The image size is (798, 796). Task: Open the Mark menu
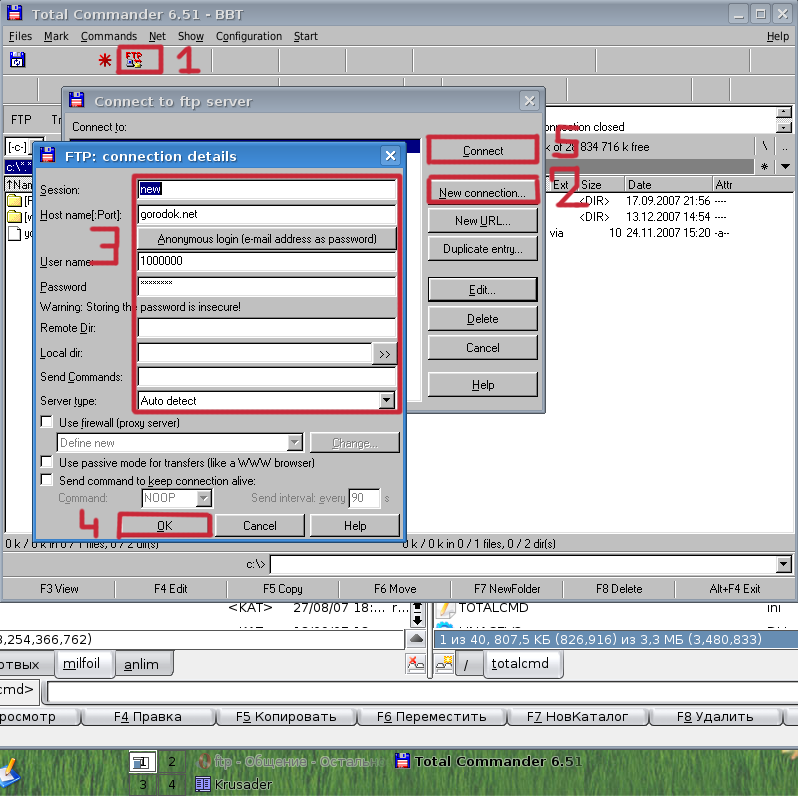click(x=56, y=36)
